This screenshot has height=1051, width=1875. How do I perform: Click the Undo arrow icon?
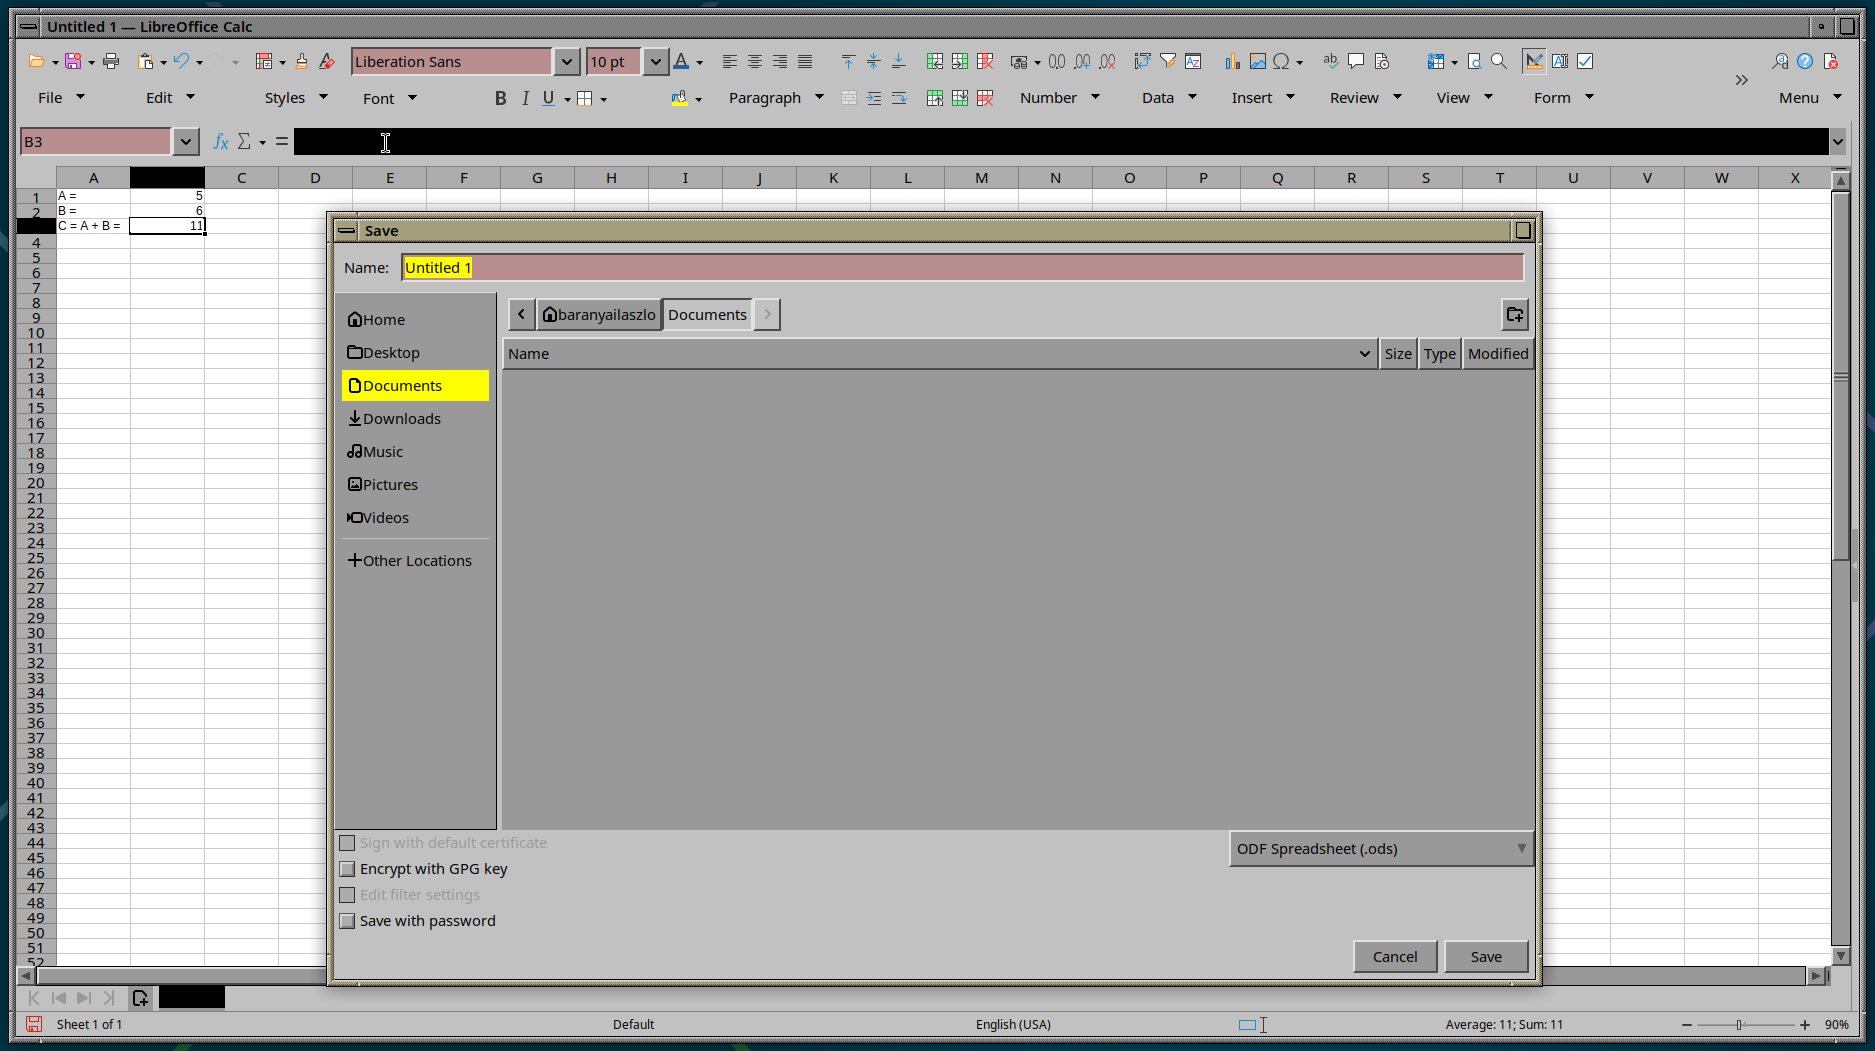(181, 61)
